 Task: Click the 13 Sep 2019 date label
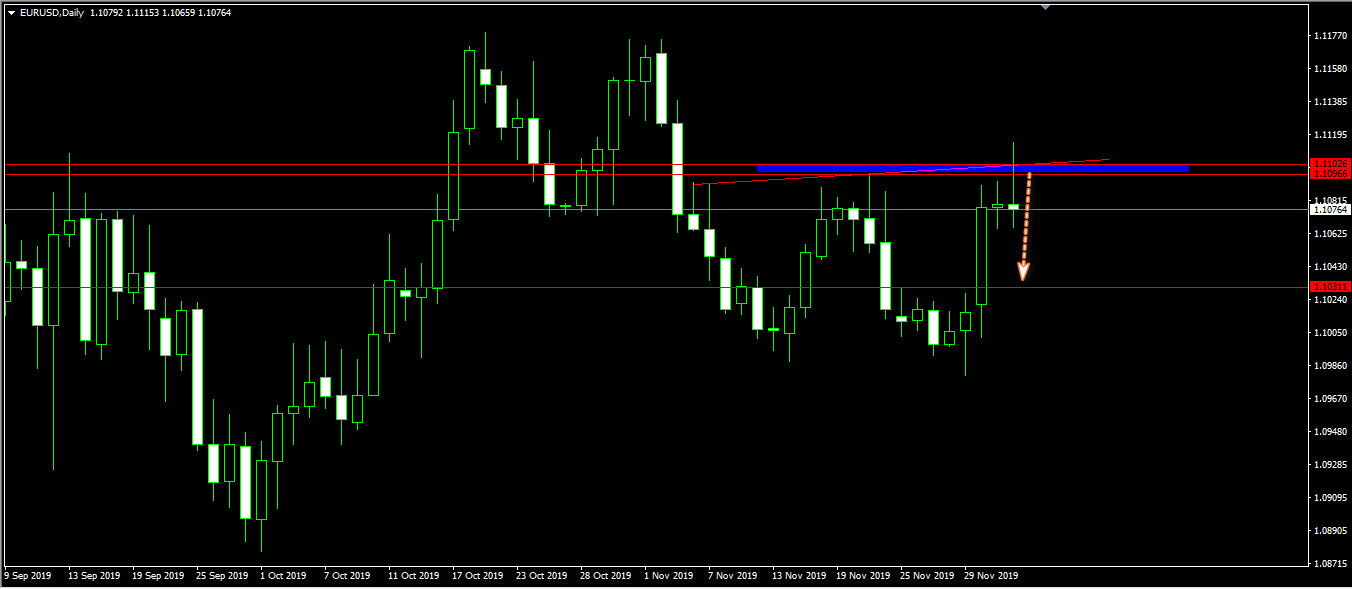pyautogui.click(x=93, y=576)
